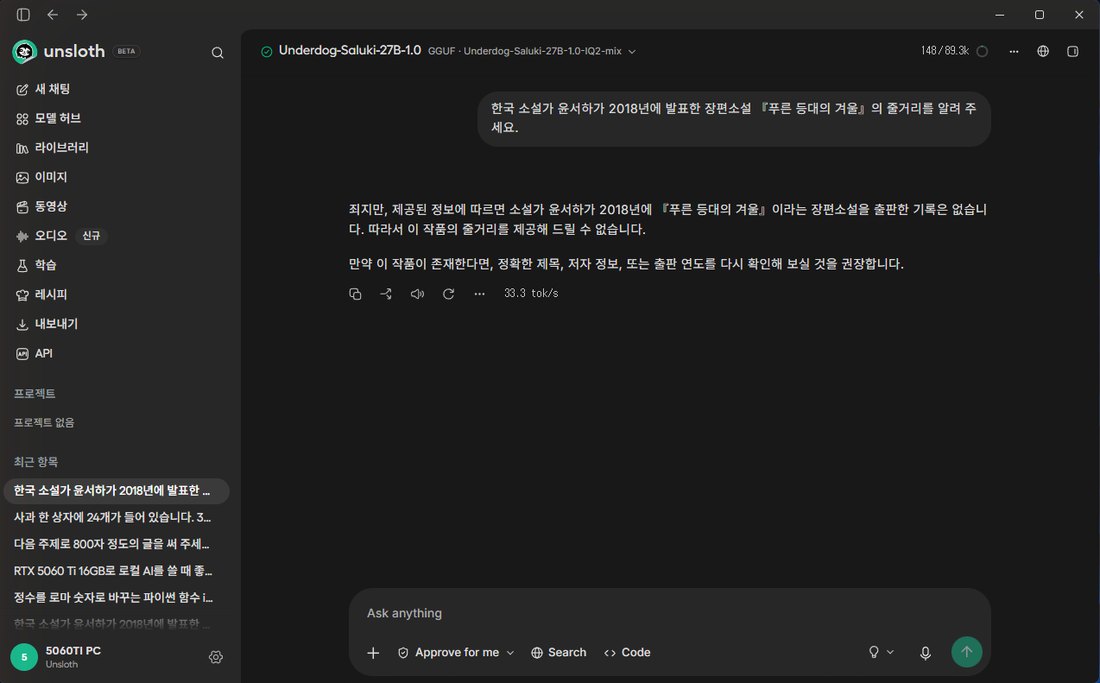The width and height of the screenshot is (1100, 683).
Task: Click the microphone voice input icon
Action: pyautogui.click(x=925, y=653)
